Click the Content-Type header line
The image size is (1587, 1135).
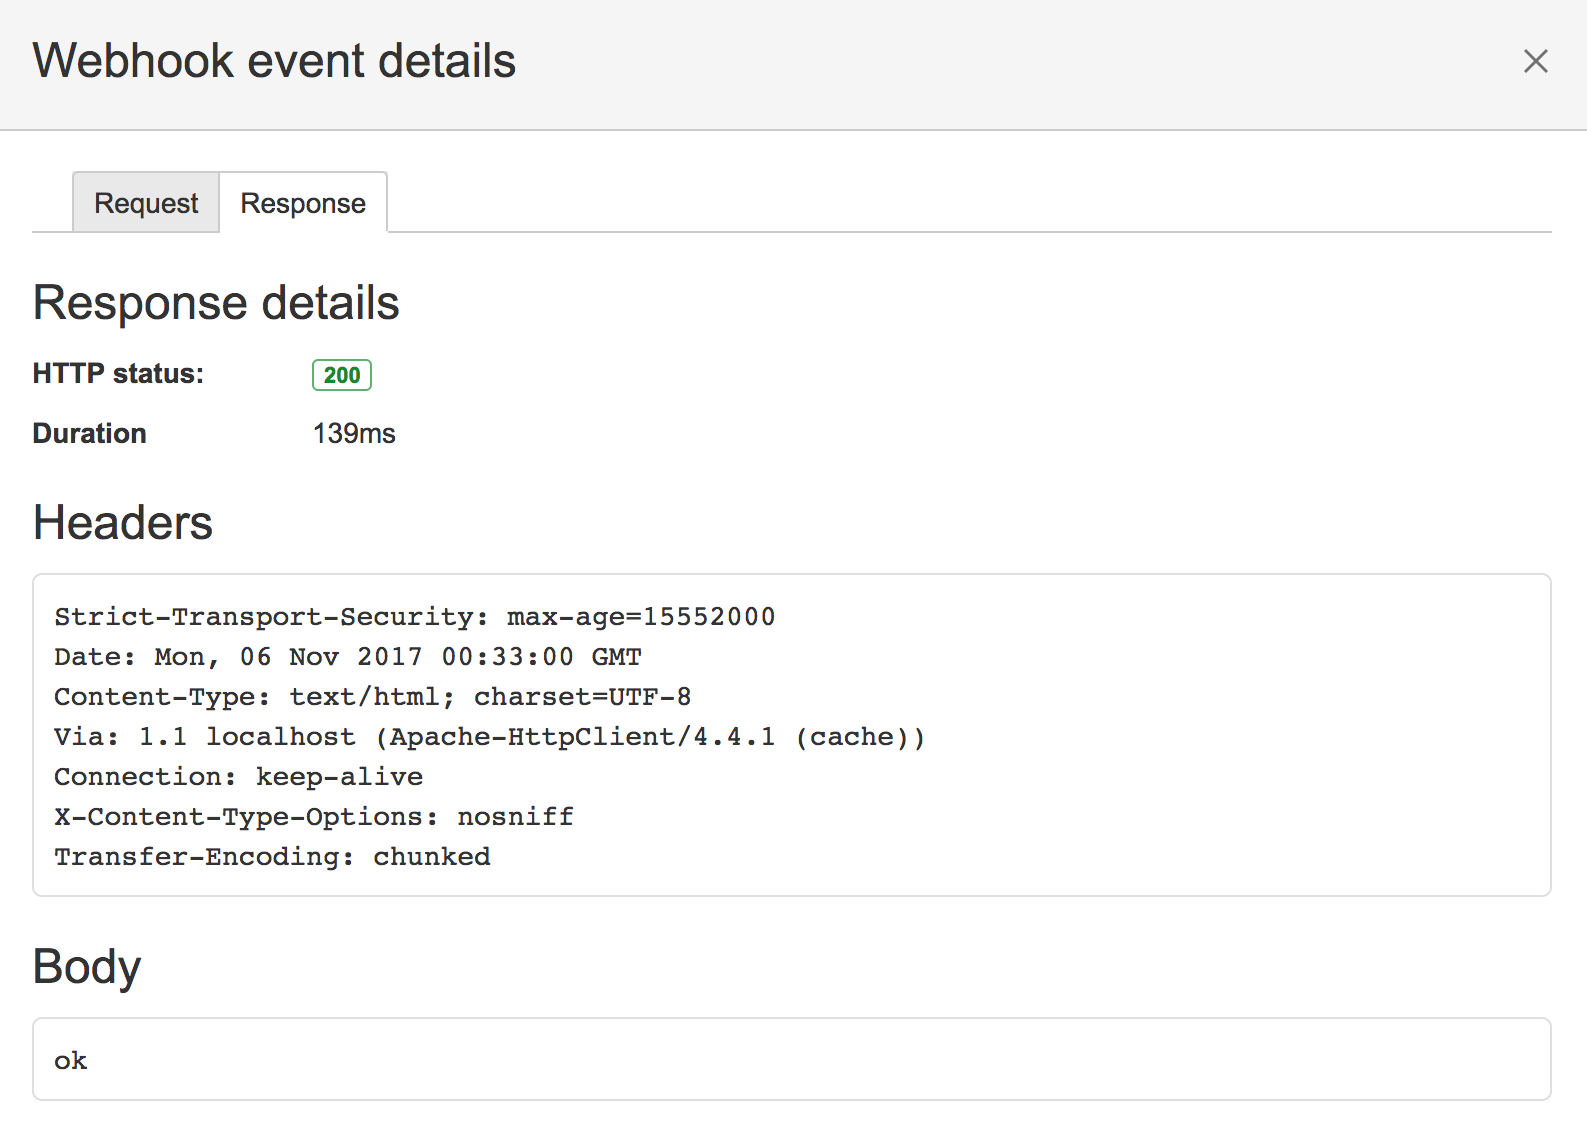point(372,697)
